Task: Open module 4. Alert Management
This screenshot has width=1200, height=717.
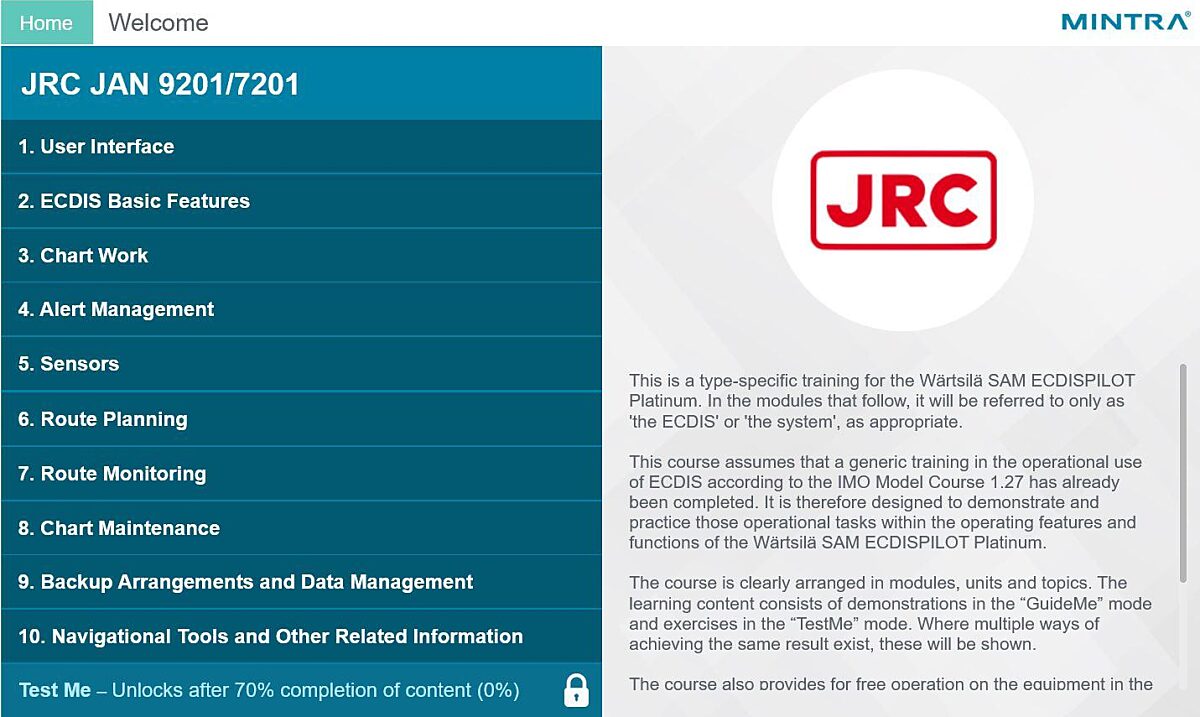Action: point(300,310)
